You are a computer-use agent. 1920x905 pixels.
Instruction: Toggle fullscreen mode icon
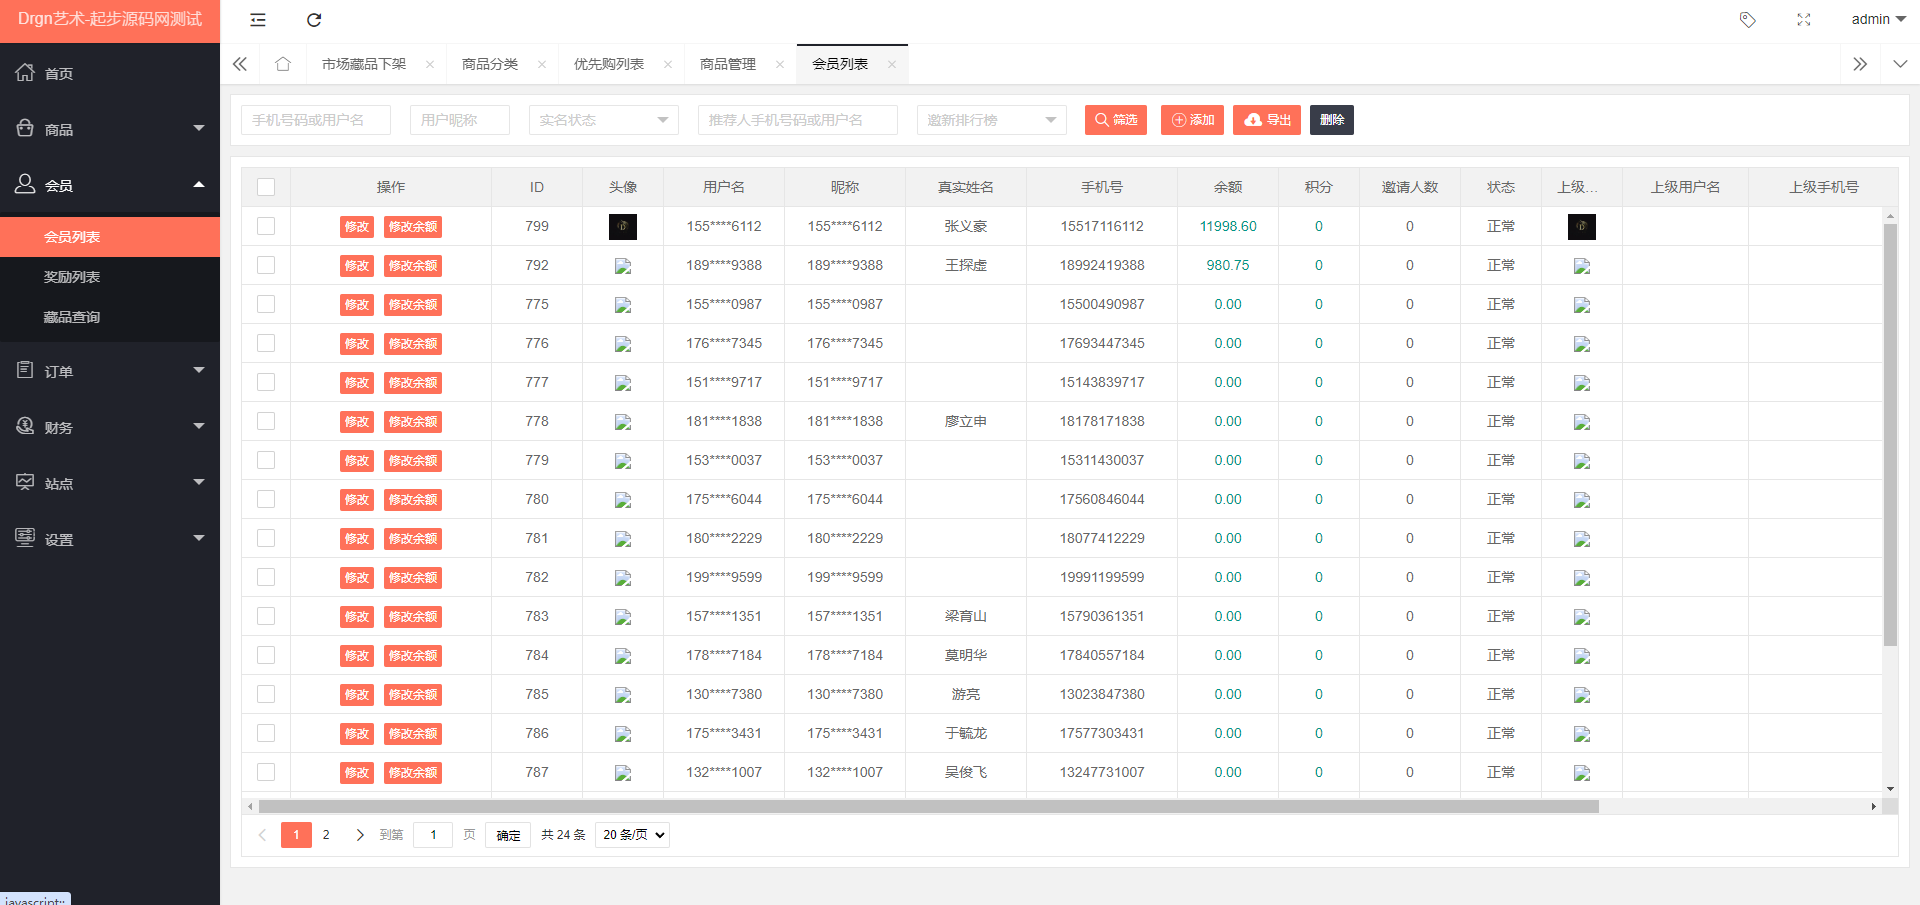(1803, 20)
